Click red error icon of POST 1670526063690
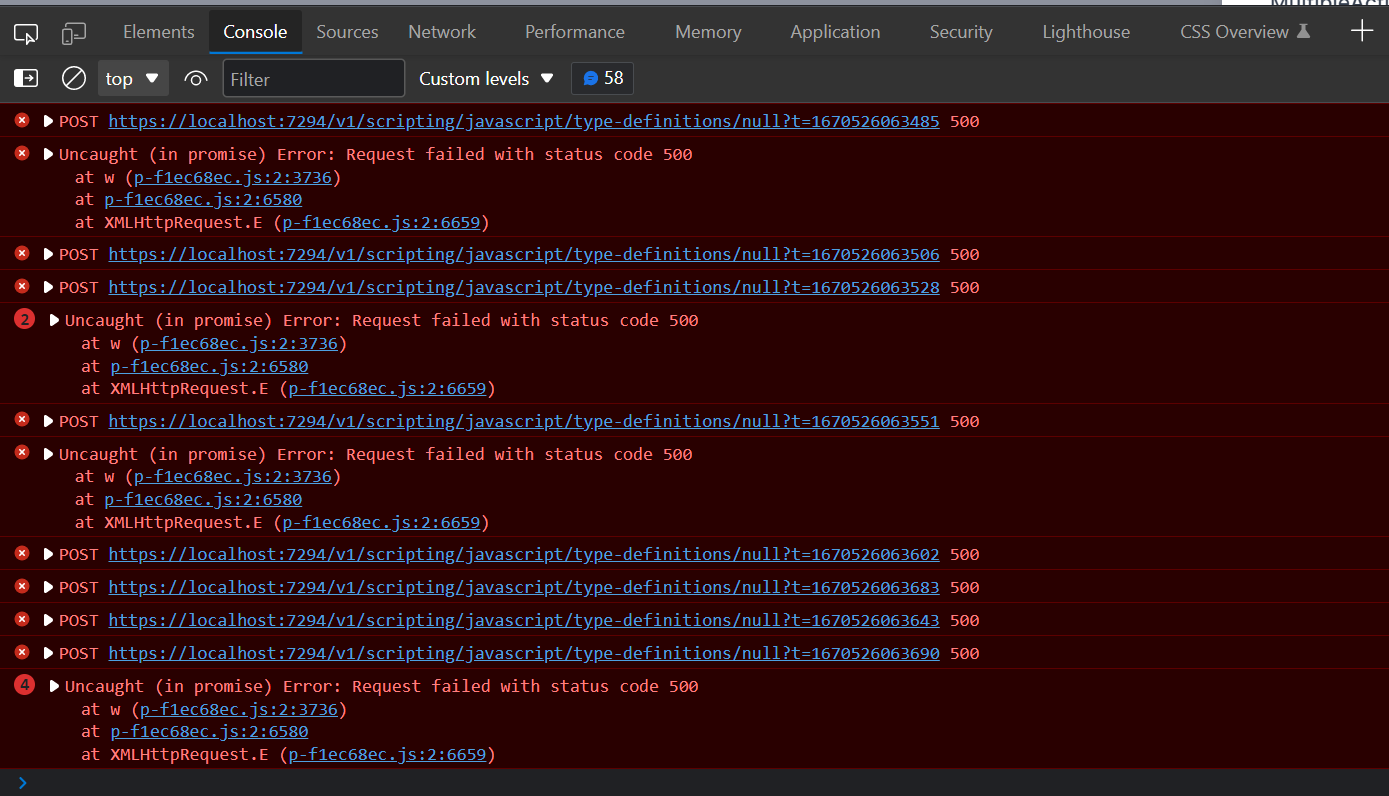This screenshot has width=1389, height=796. coord(22,652)
